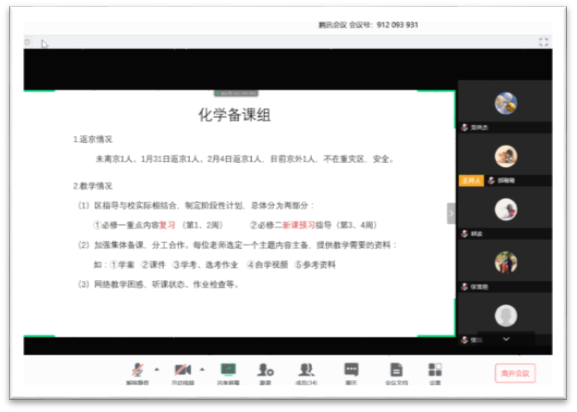The image size is (577, 412).
Task: Show the members list (34)
Action: click(307, 373)
